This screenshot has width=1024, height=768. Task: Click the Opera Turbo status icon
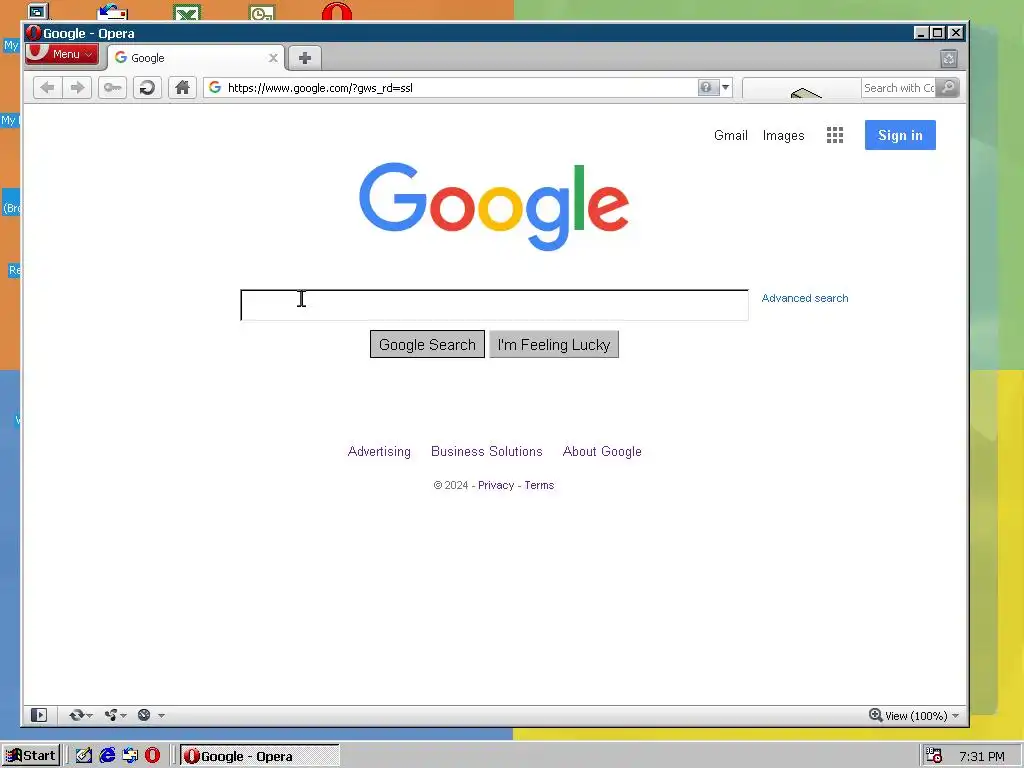(x=144, y=715)
